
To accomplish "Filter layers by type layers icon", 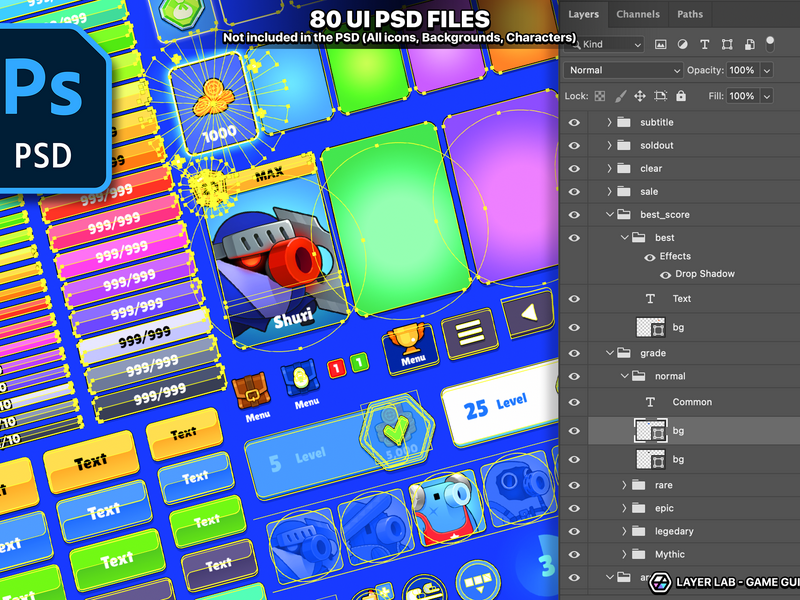I will pos(705,44).
